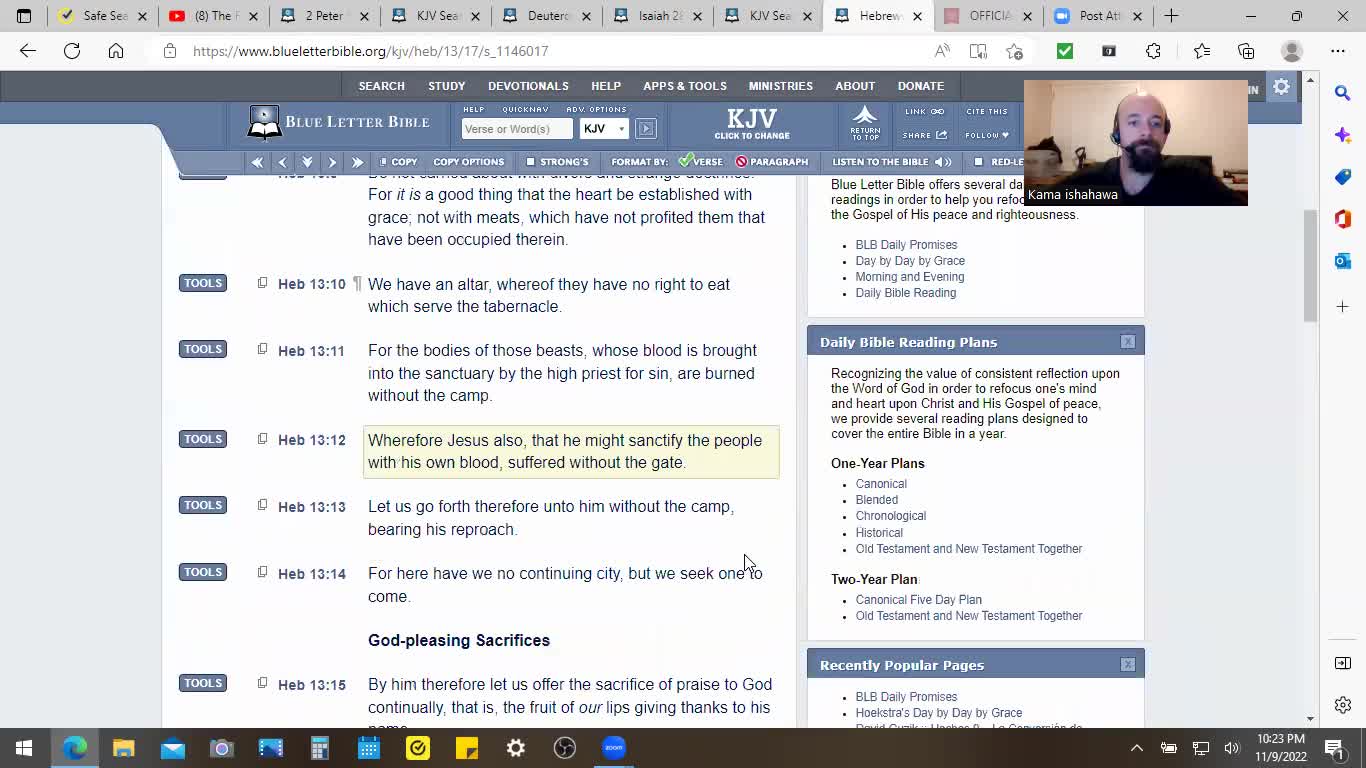
Task: Close the Recently Popular Pages panel
Action: [1128, 665]
